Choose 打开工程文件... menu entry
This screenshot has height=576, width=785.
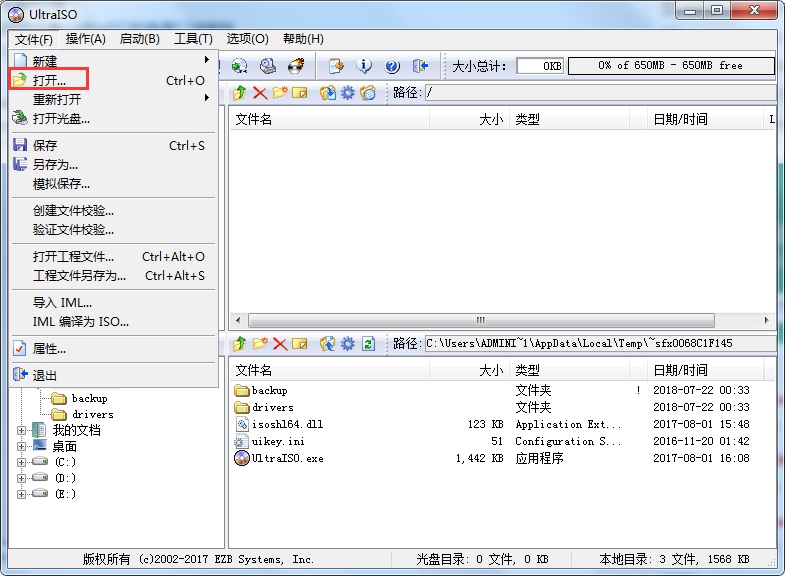click(113, 257)
